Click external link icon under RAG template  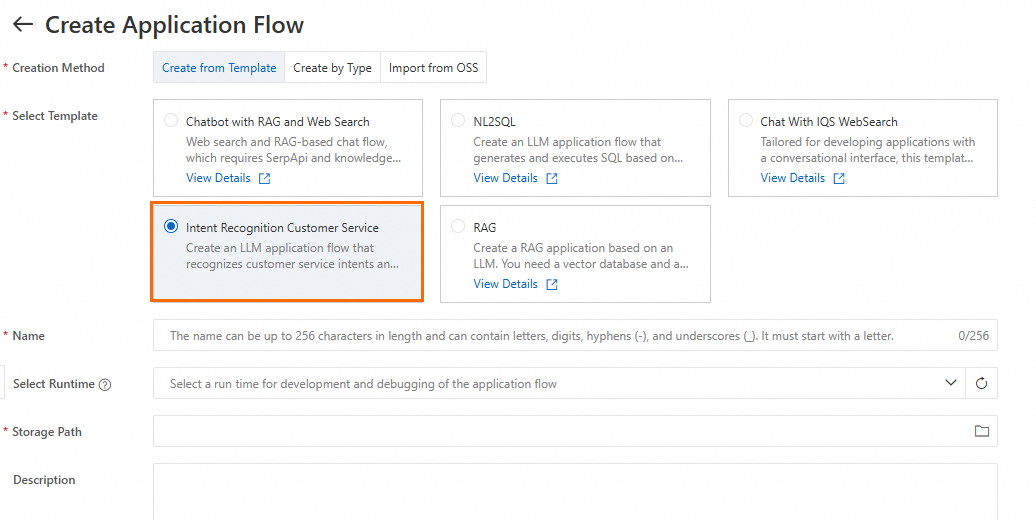552,285
